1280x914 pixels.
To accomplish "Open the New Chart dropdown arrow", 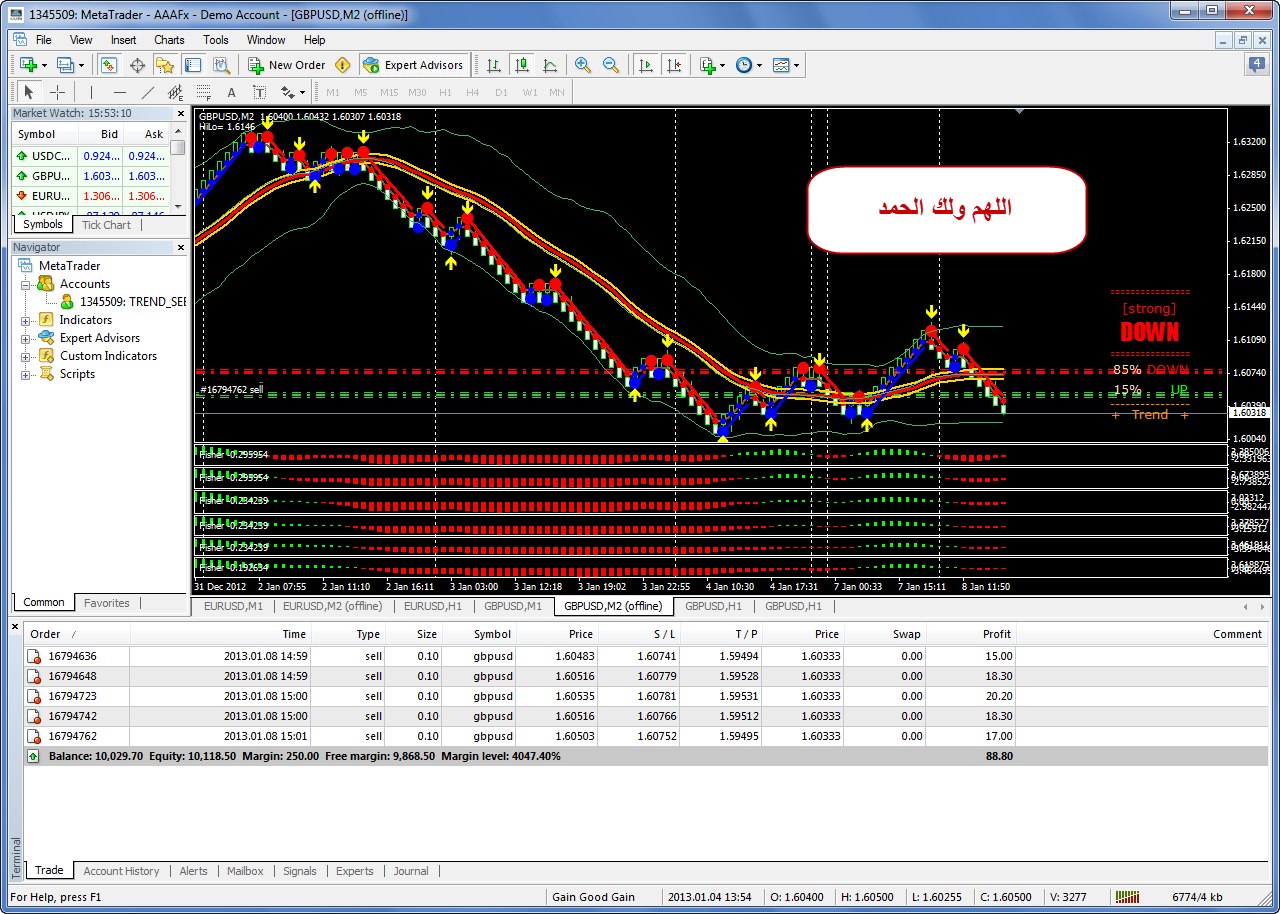I will click(45, 65).
